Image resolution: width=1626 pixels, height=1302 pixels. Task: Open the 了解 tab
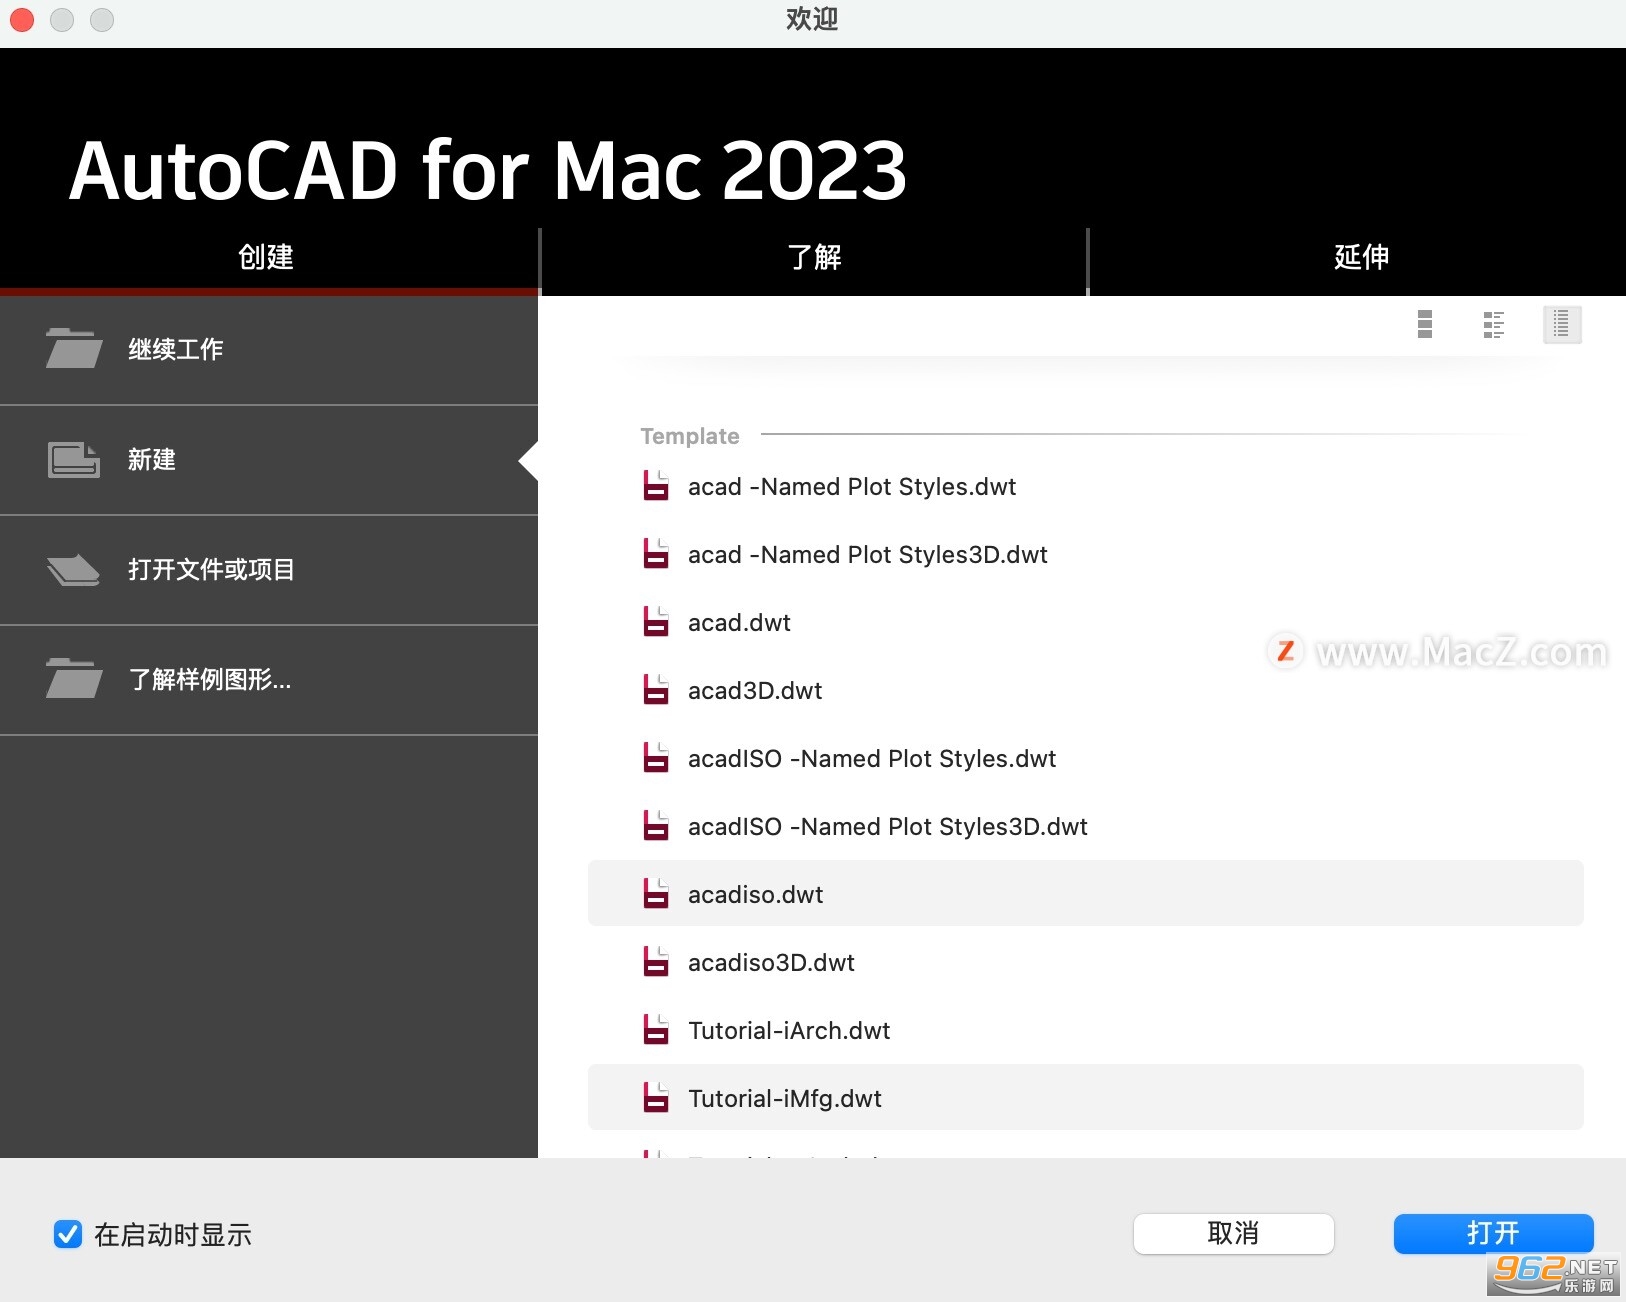tap(814, 257)
